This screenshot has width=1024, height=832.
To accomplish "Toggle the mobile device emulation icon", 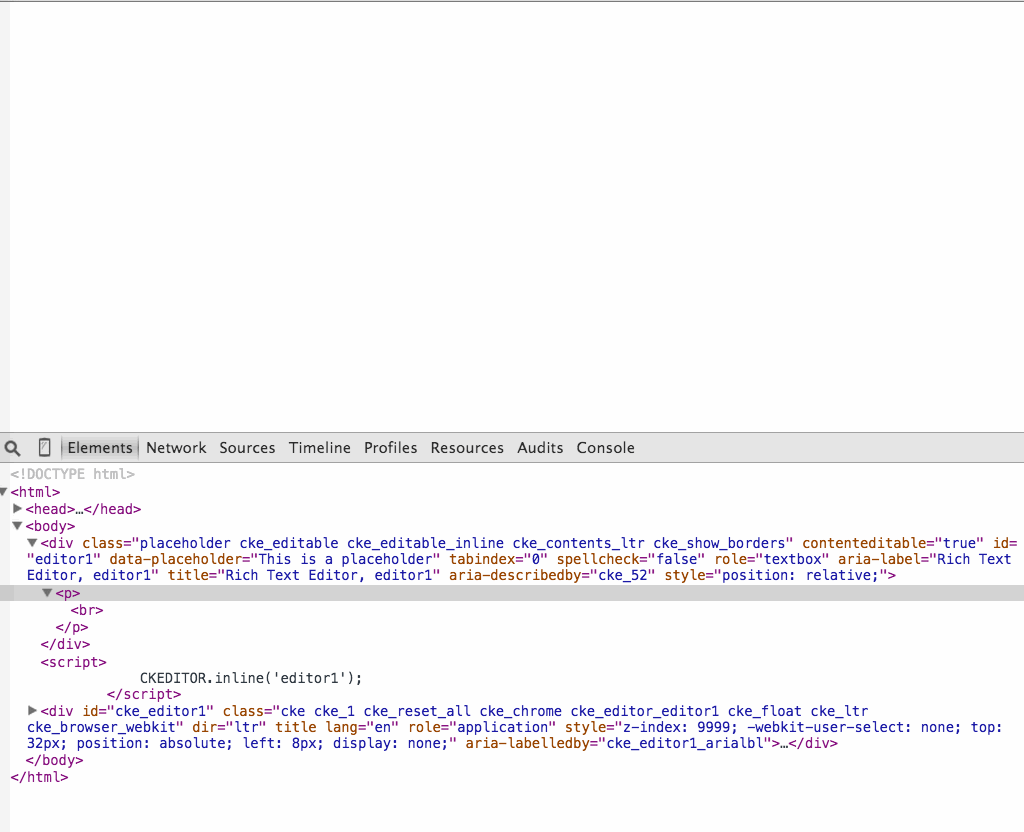I will tap(44, 447).
